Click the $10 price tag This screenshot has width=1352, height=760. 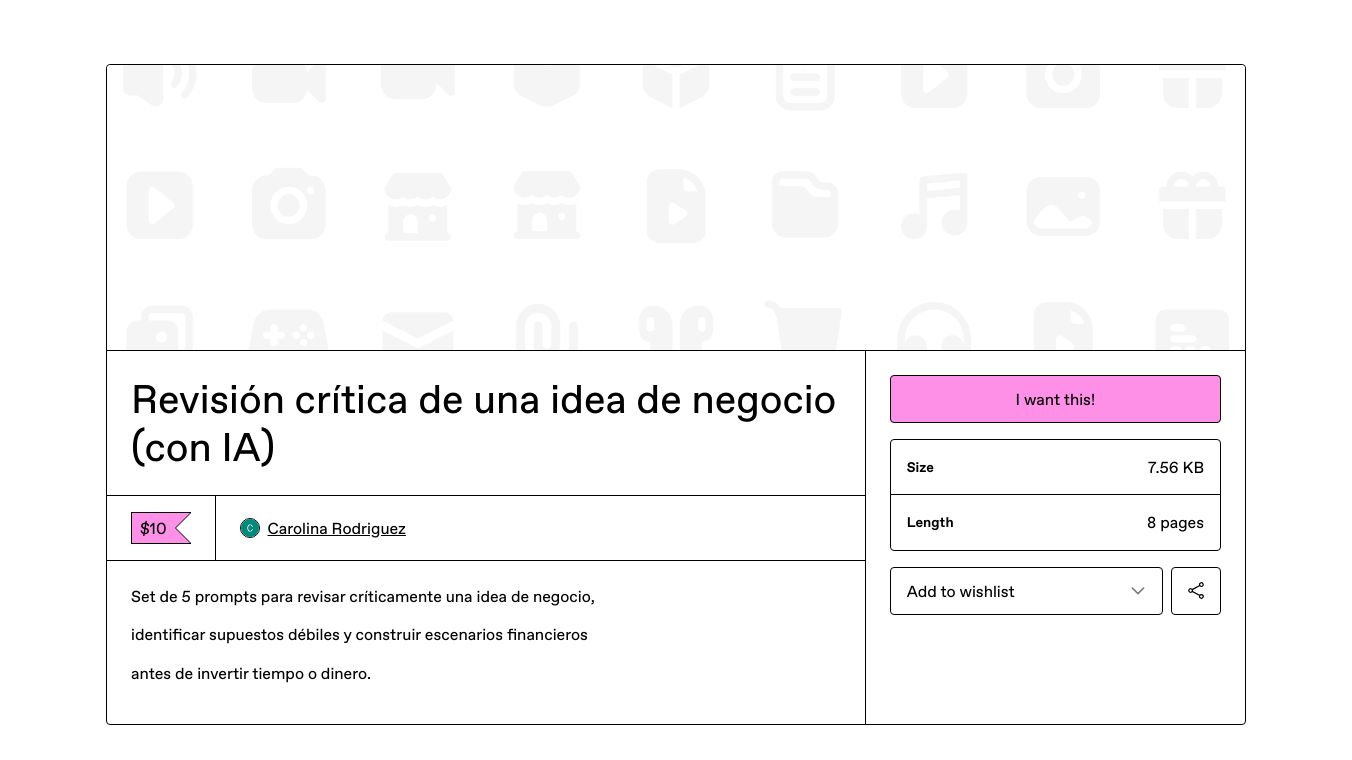coord(154,528)
